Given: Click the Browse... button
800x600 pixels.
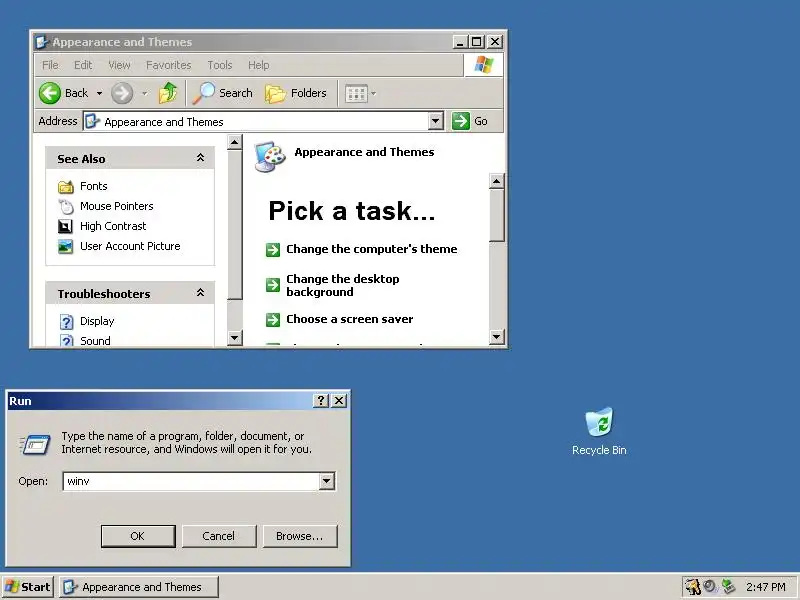Looking at the screenshot, I should [299, 536].
